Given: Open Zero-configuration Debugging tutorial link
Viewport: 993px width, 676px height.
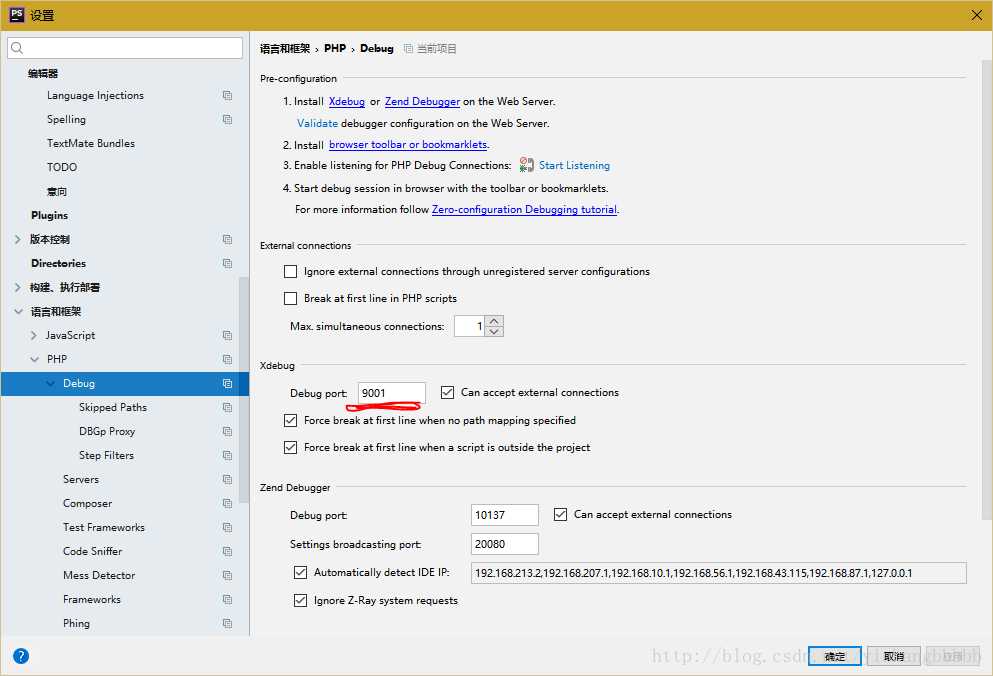Looking at the screenshot, I should coord(524,209).
